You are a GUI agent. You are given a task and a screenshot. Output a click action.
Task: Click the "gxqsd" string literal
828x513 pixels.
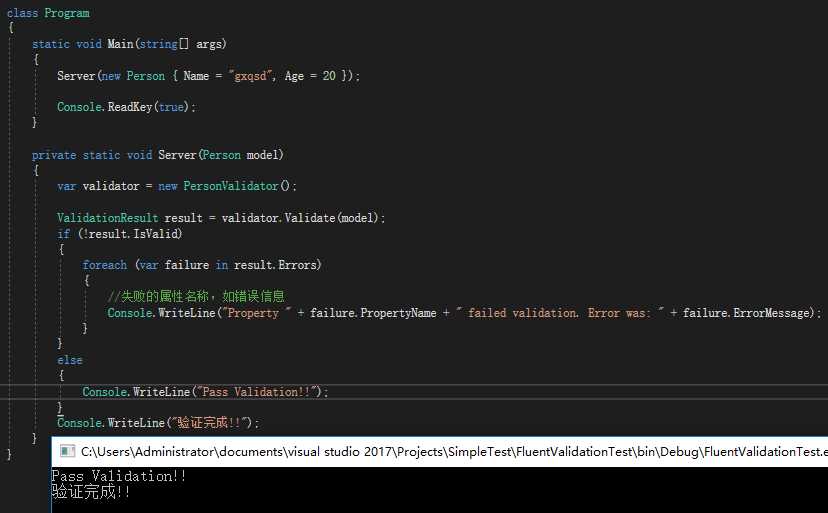pyautogui.click(x=250, y=76)
